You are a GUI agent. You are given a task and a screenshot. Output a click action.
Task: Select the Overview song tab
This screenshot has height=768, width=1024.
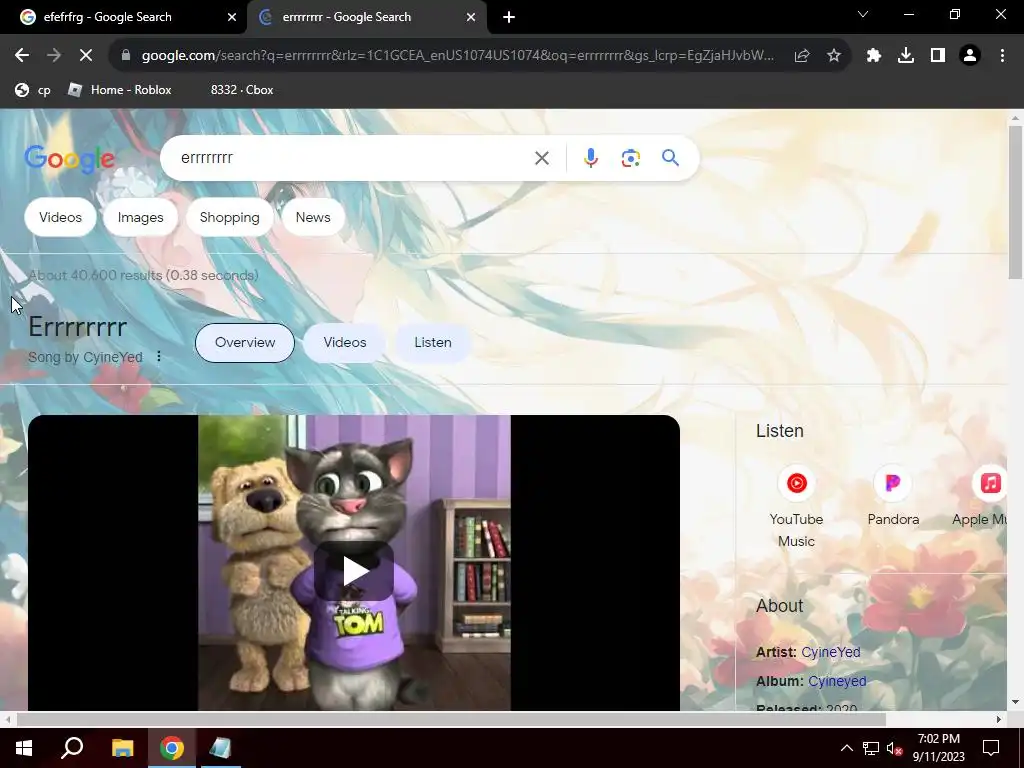245,343
